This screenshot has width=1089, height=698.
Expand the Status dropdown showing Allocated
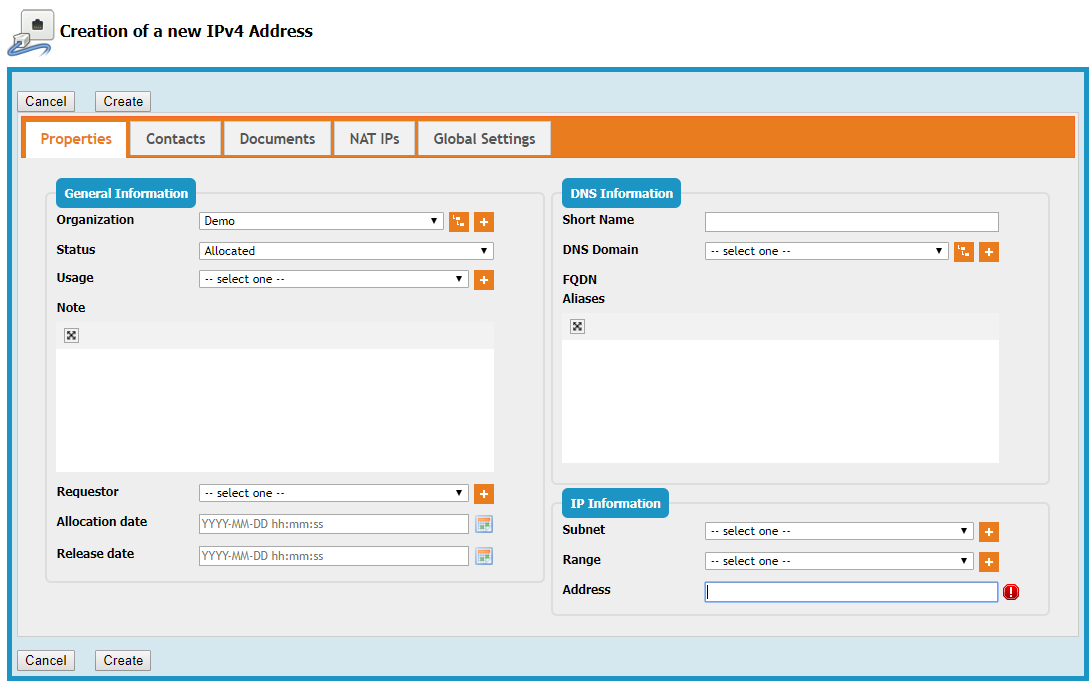346,251
